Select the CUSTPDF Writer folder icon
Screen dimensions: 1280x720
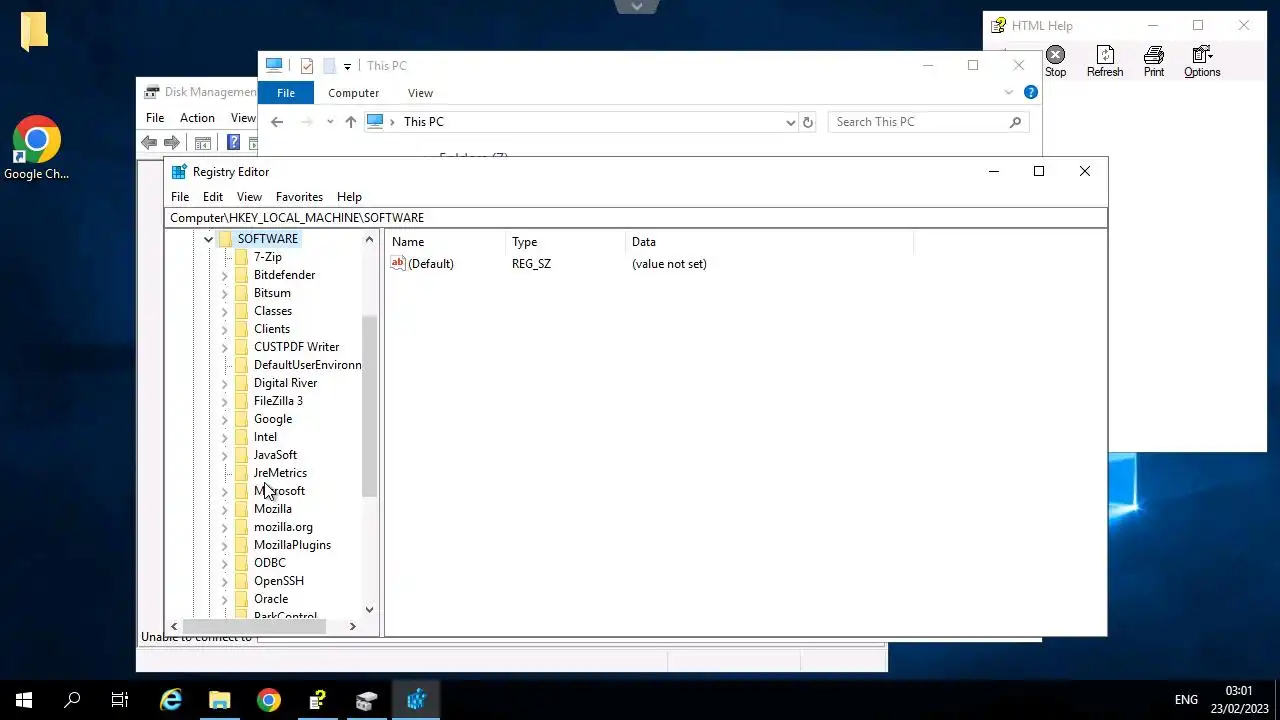[x=241, y=347]
